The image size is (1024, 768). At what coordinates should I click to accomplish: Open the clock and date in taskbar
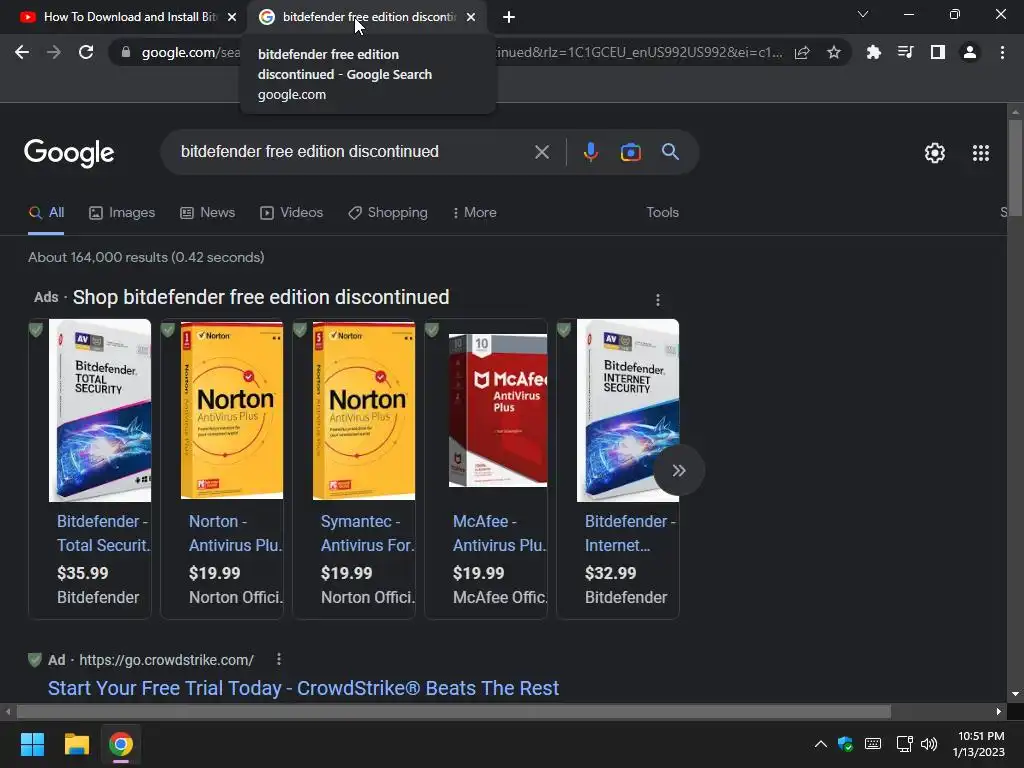(x=978, y=744)
